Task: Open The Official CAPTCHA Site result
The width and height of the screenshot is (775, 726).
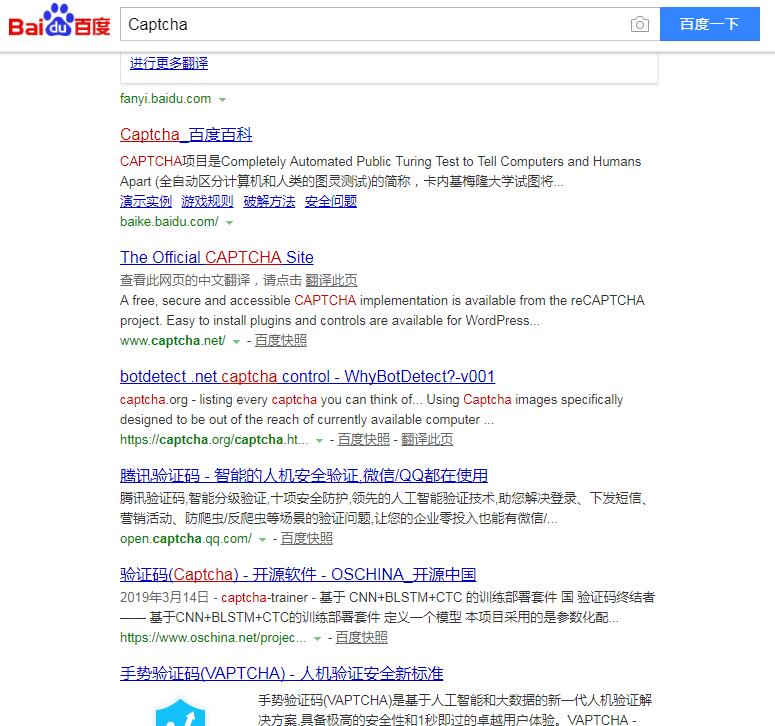Action: (x=216, y=257)
